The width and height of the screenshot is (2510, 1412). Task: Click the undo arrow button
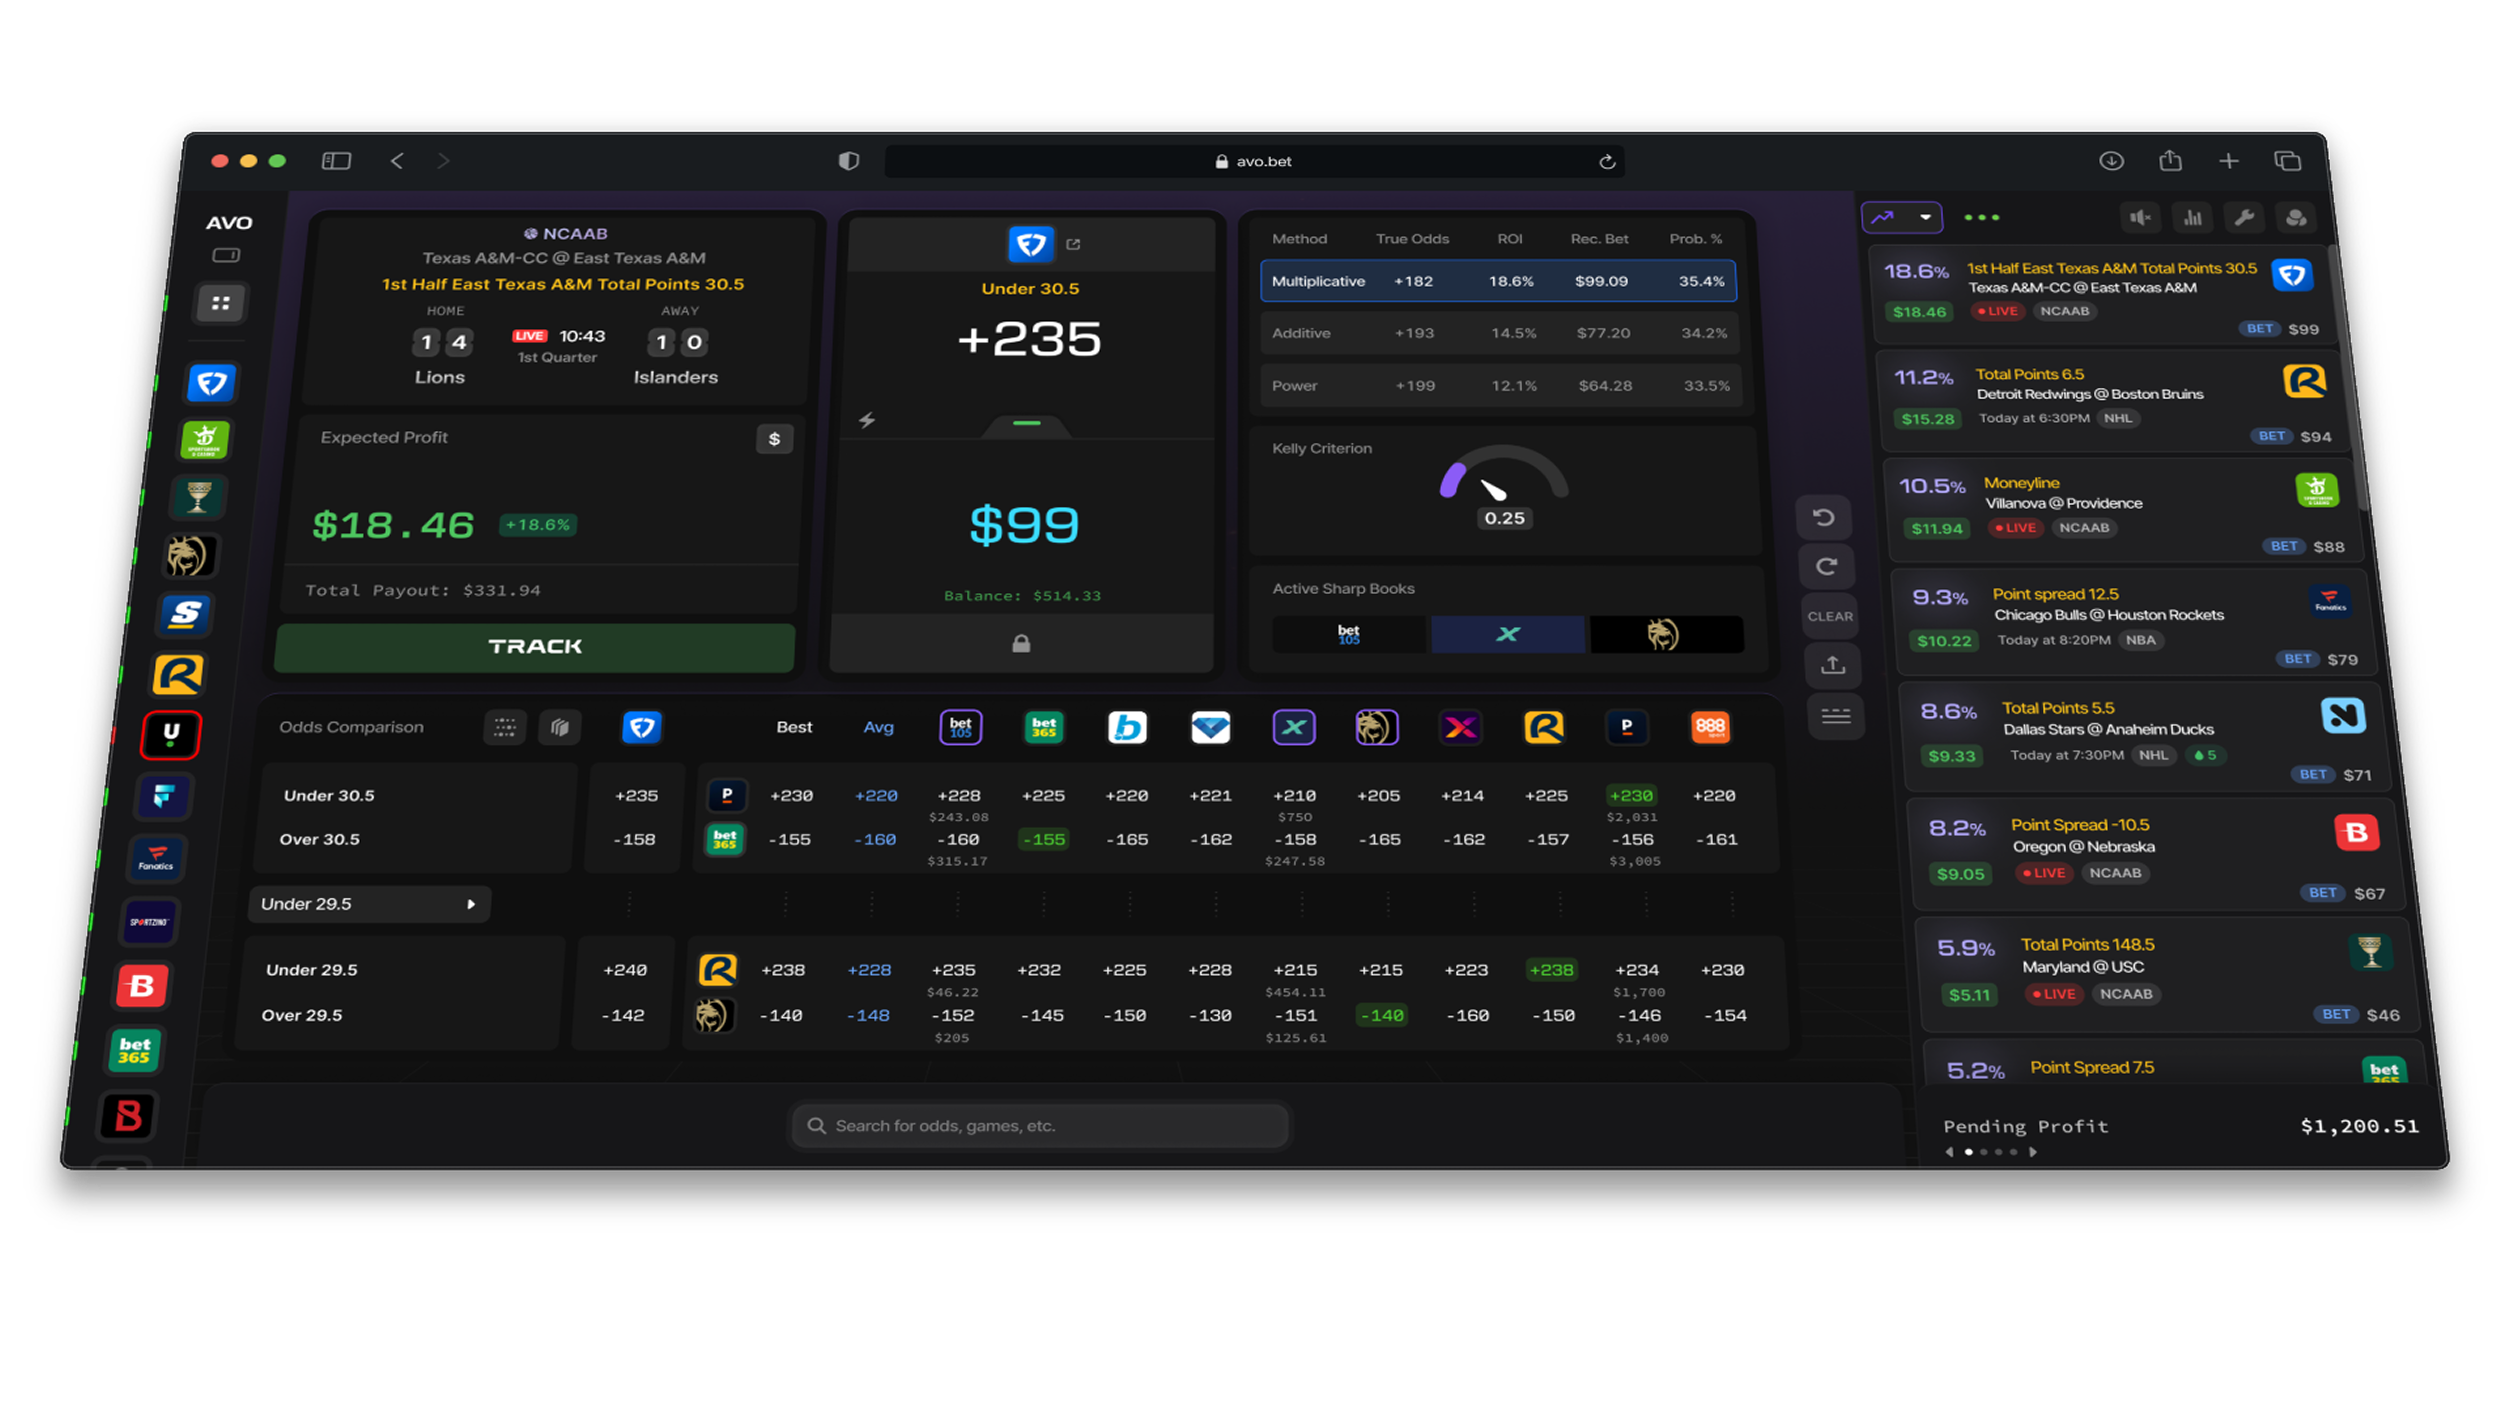pos(1823,517)
